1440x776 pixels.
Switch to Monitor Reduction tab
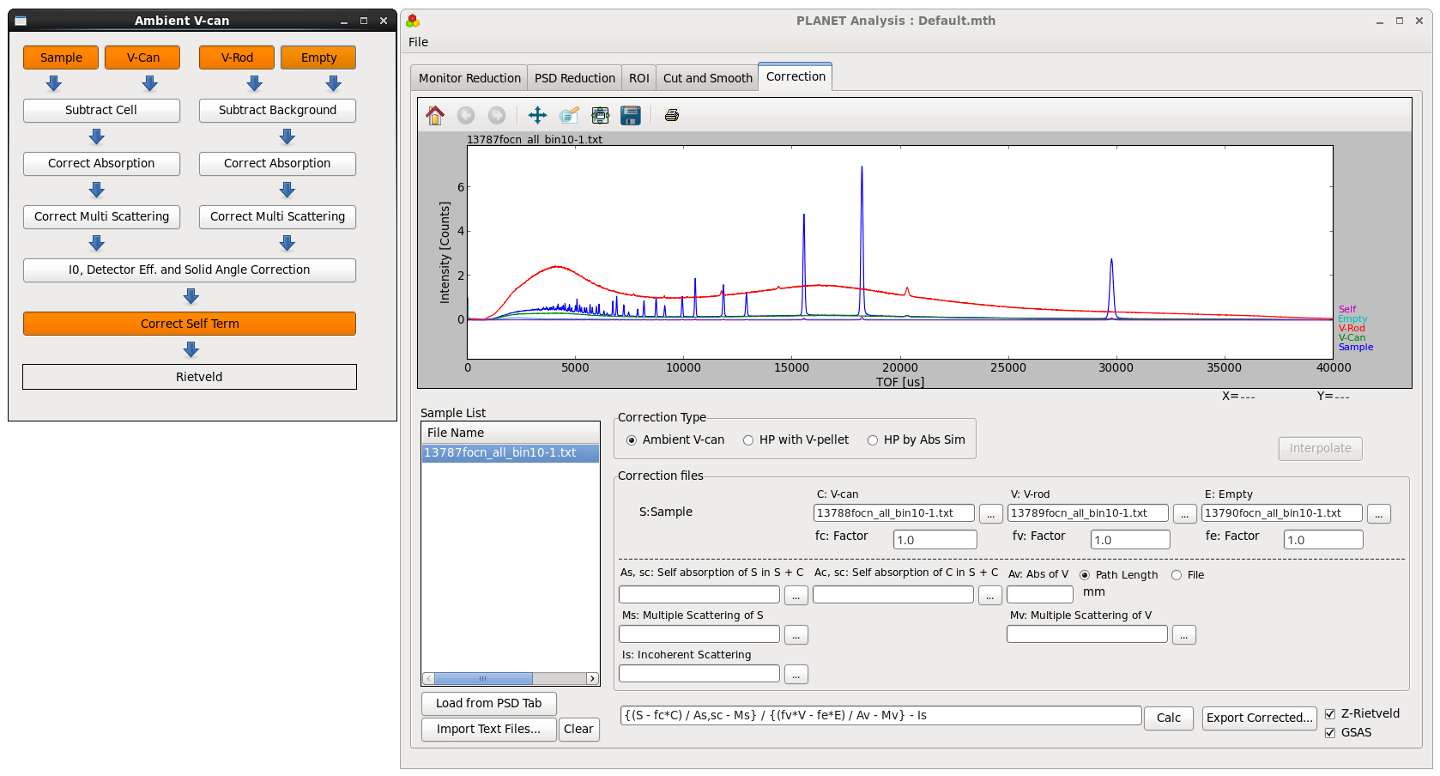tap(469, 78)
